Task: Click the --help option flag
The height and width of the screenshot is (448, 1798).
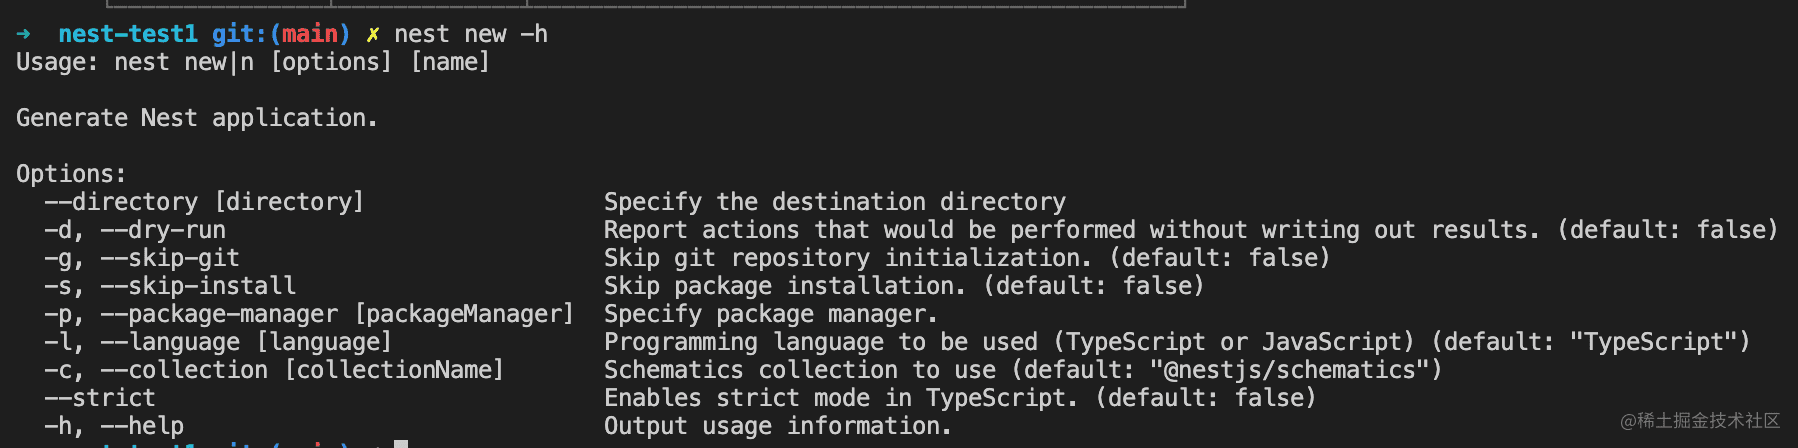Action: (x=142, y=426)
